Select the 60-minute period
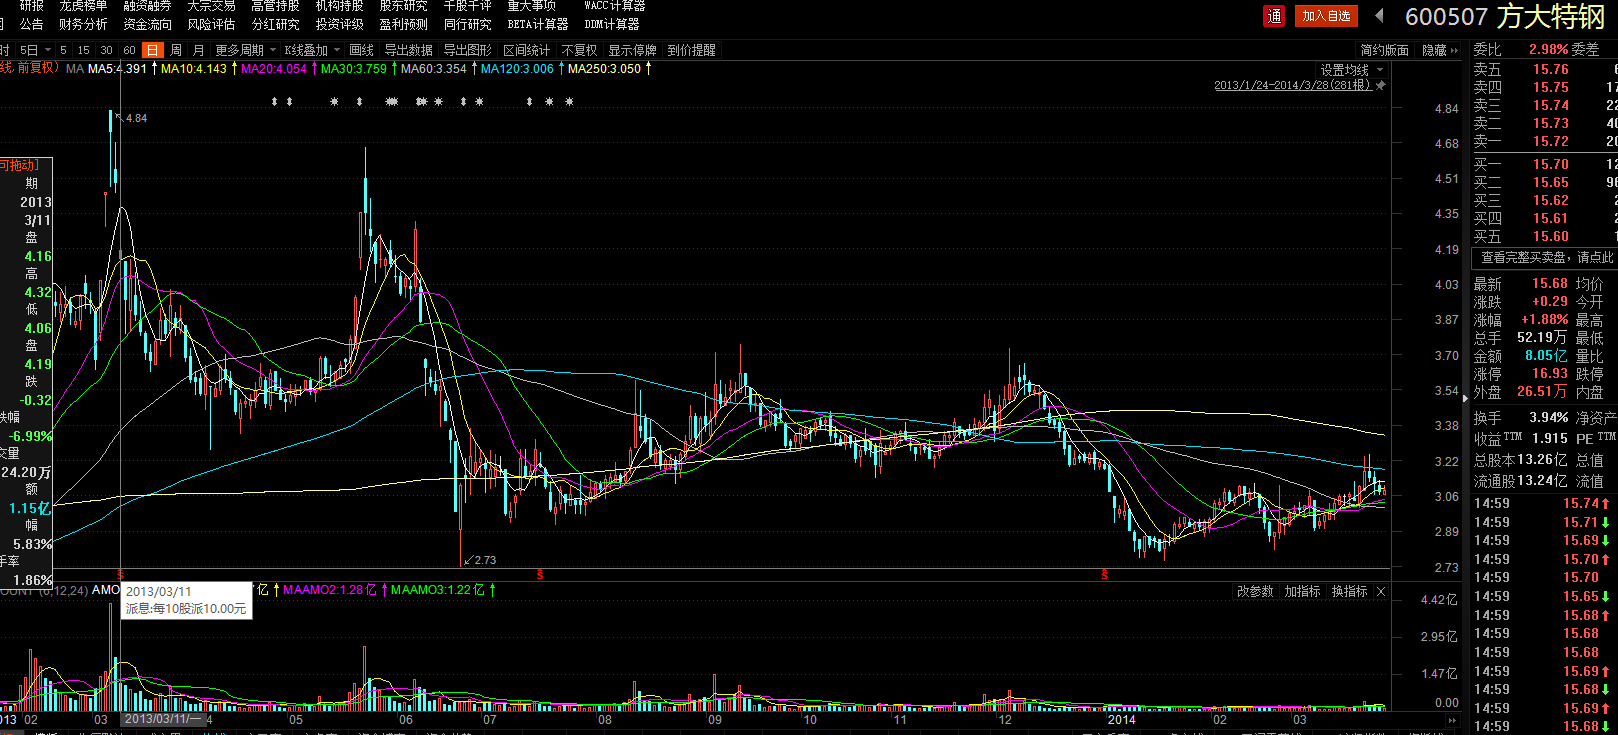The width and height of the screenshot is (1618, 735). [x=129, y=50]
